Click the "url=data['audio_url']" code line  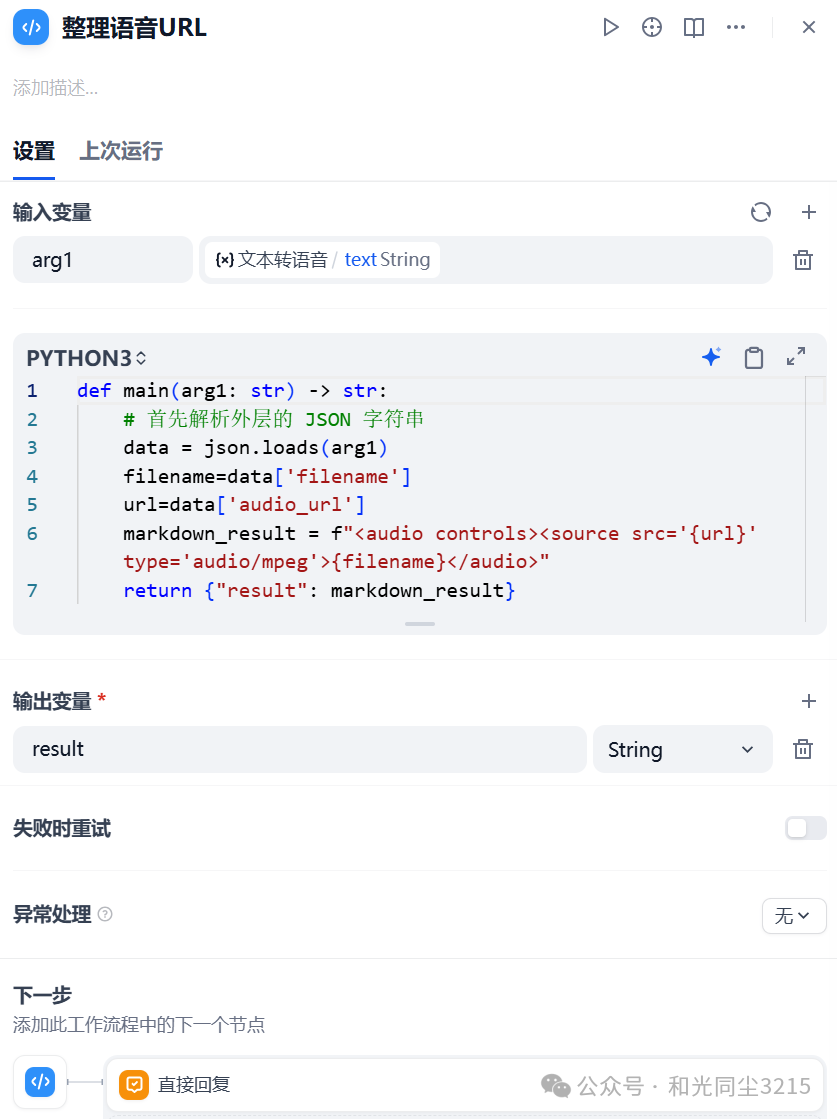coord(244,505)
